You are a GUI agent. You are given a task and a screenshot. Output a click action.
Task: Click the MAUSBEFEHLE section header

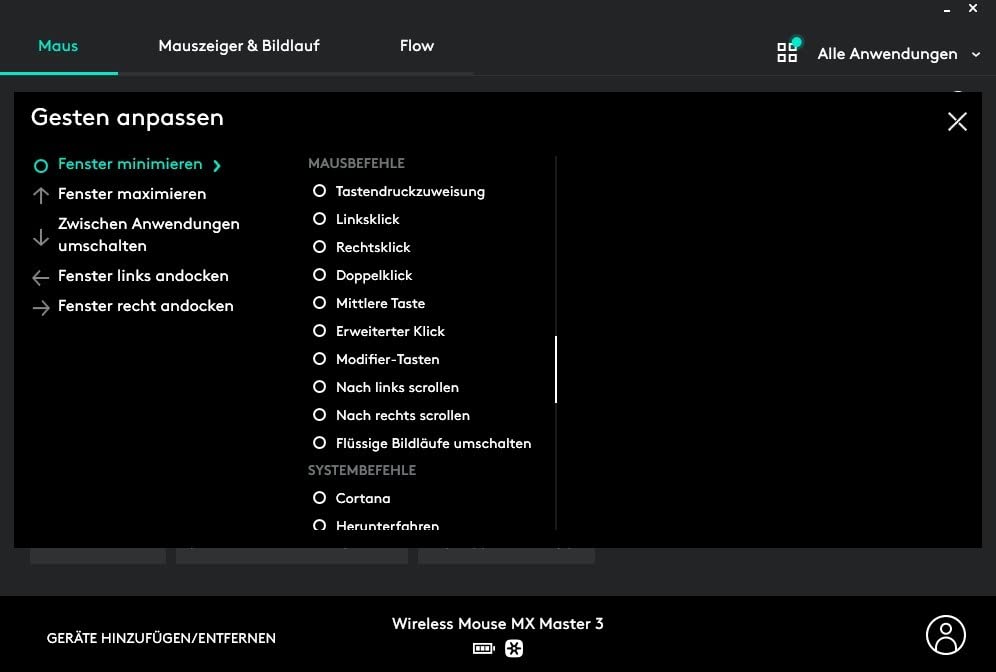(x=356, y=163)
